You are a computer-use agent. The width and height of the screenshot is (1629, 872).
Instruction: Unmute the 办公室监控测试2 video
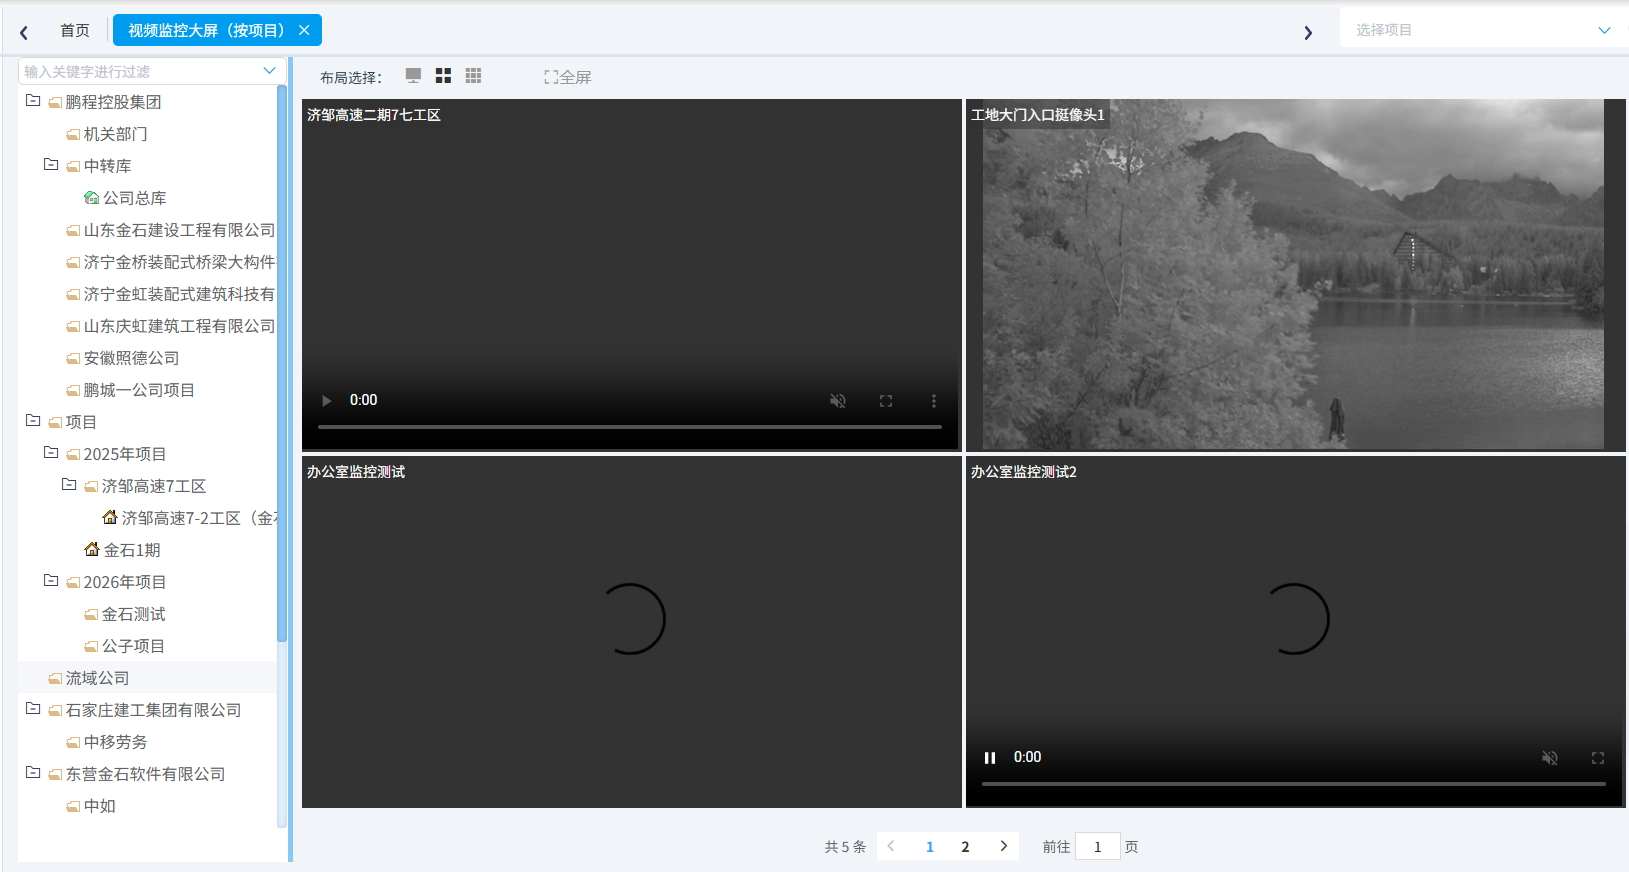pyautogui.click(x=1550, y=757)
